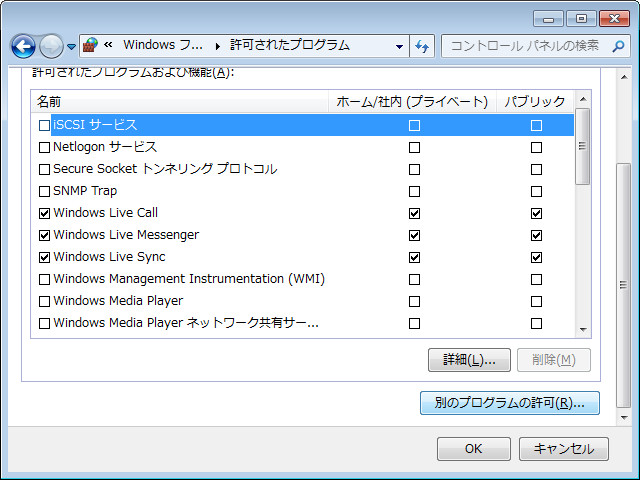Sort by the 名前 column header

tap(180, 101)
